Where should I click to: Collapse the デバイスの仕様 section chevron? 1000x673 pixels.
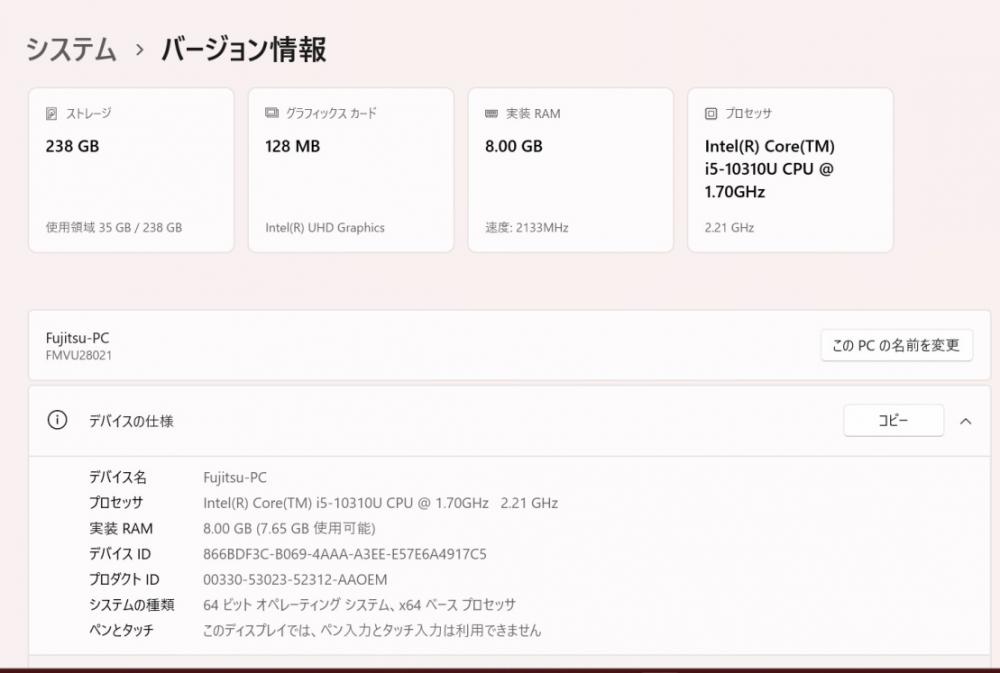point(966,421)
